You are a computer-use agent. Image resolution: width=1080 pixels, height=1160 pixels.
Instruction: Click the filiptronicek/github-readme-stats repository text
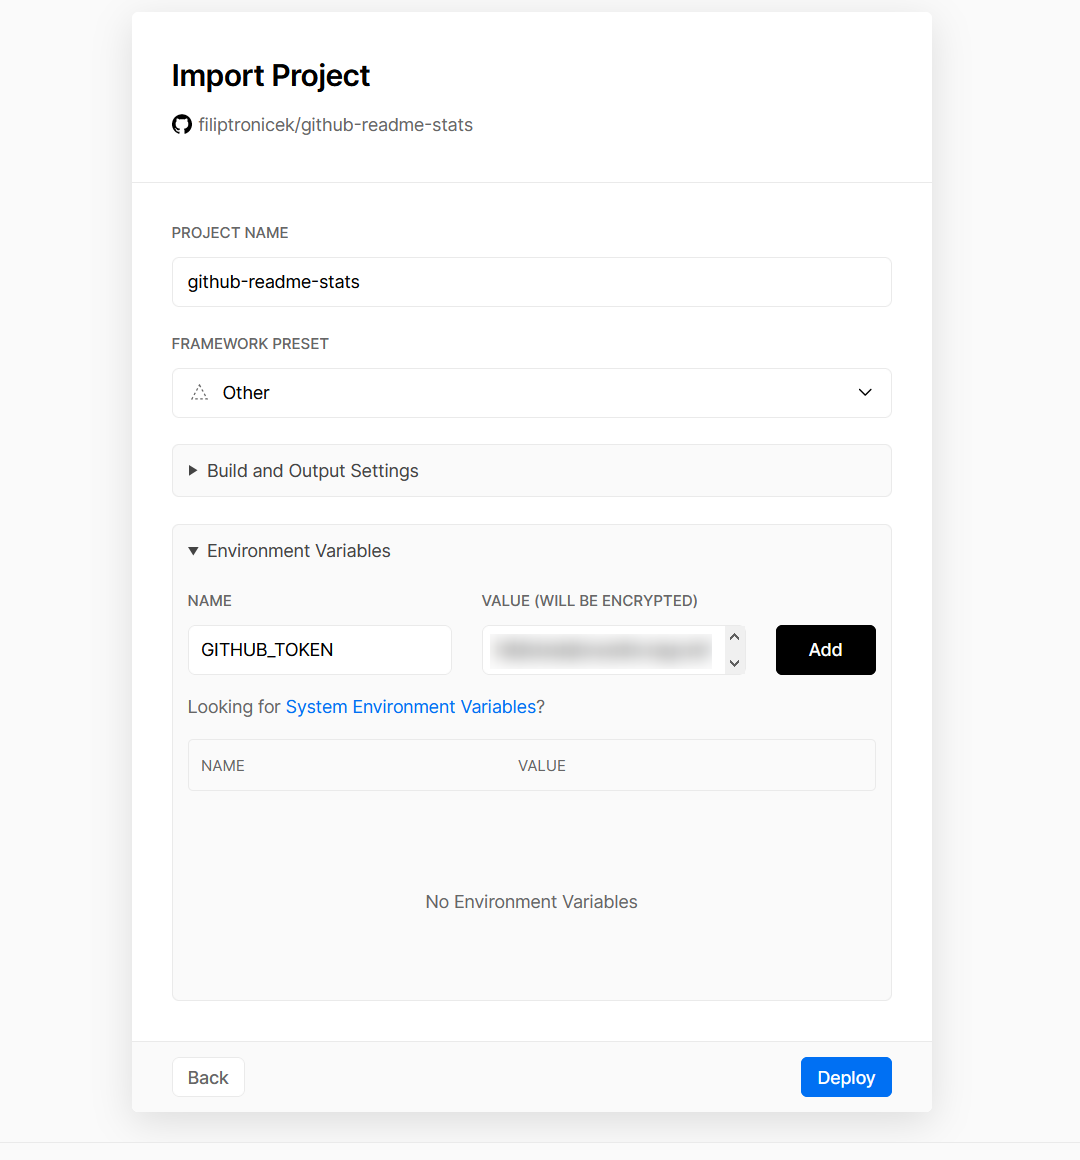pos(335,125)
